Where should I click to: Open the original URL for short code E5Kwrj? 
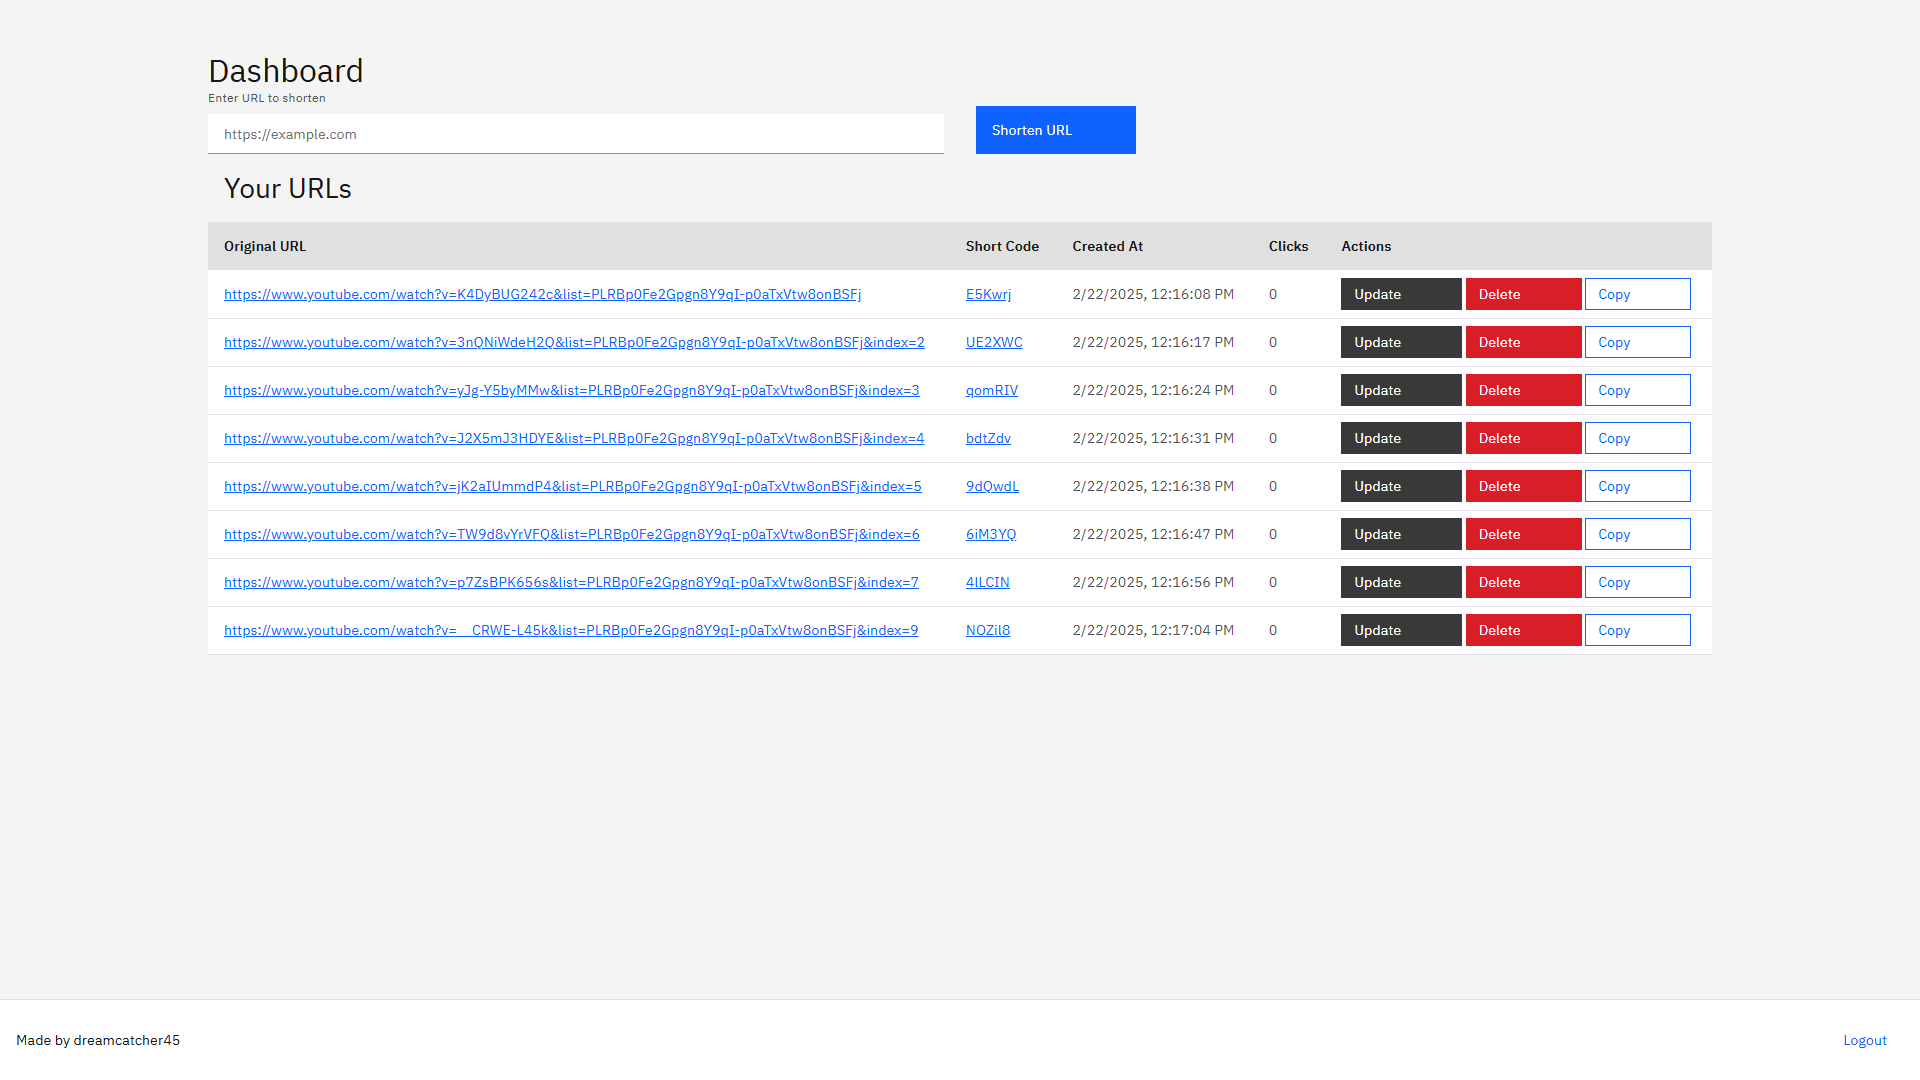point(542,294)
